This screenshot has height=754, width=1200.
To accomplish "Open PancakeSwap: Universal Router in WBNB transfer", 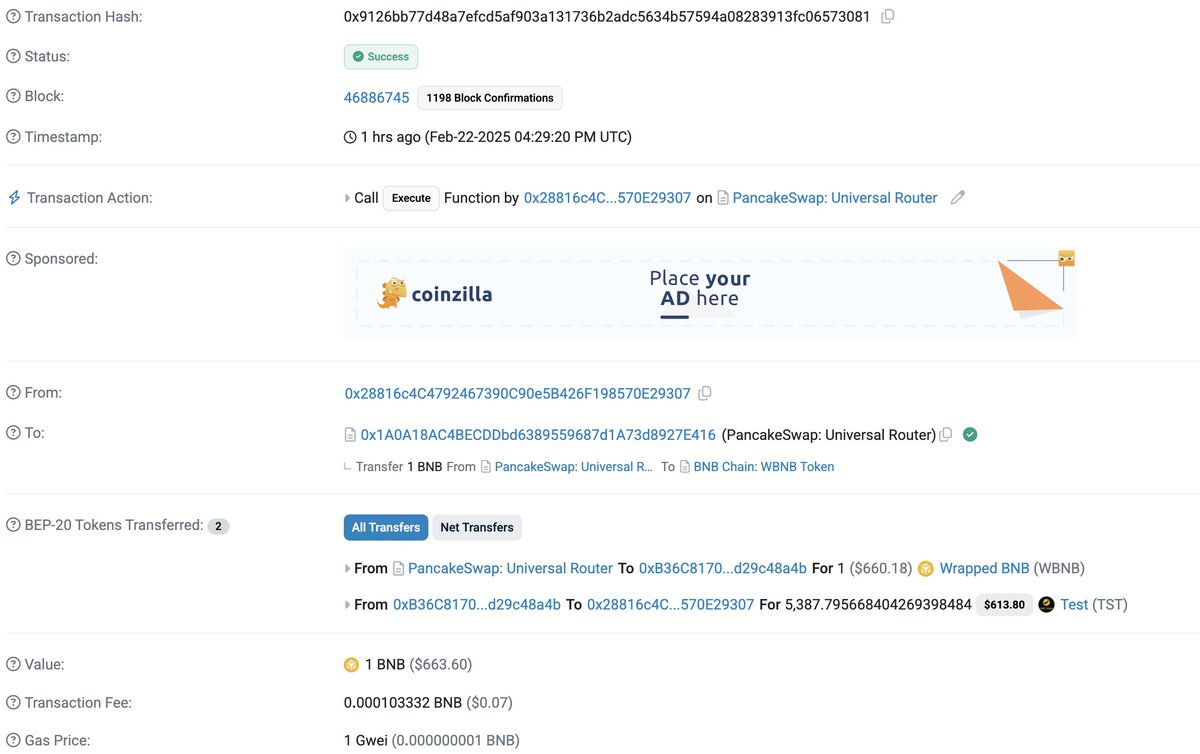I will 510,568.
